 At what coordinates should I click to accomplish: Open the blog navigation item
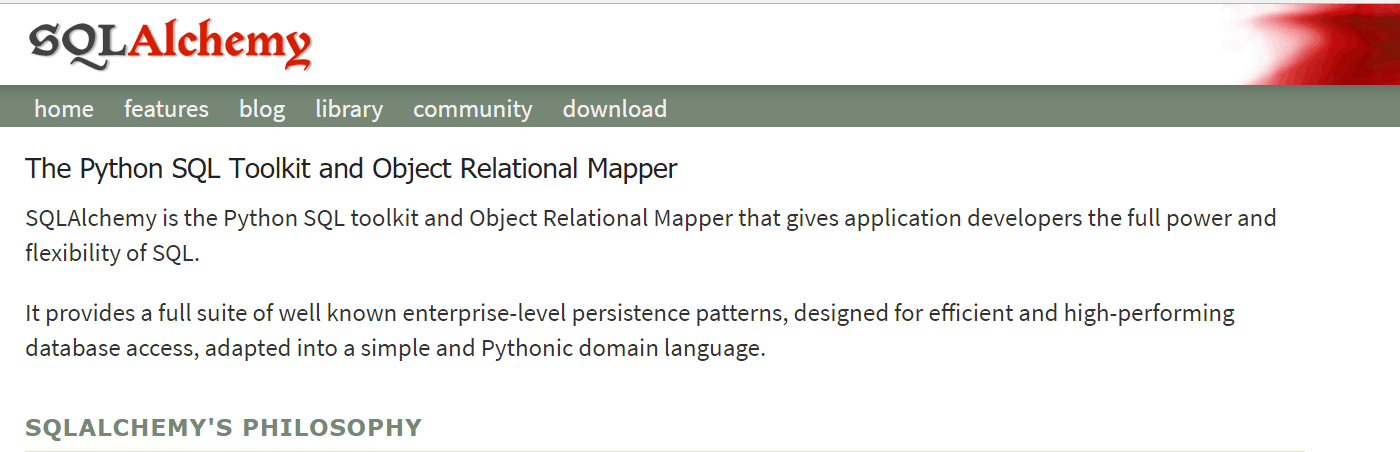point(262,109)
